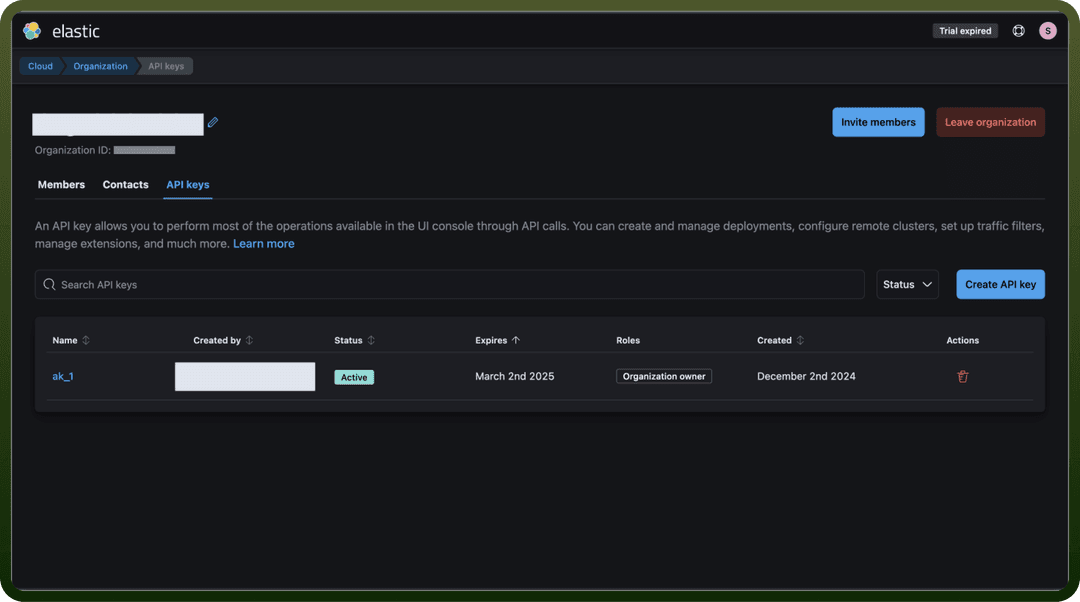Sort table by Name column arrows
This screenshot has height=602, width=1080.
tap(86, 340)
